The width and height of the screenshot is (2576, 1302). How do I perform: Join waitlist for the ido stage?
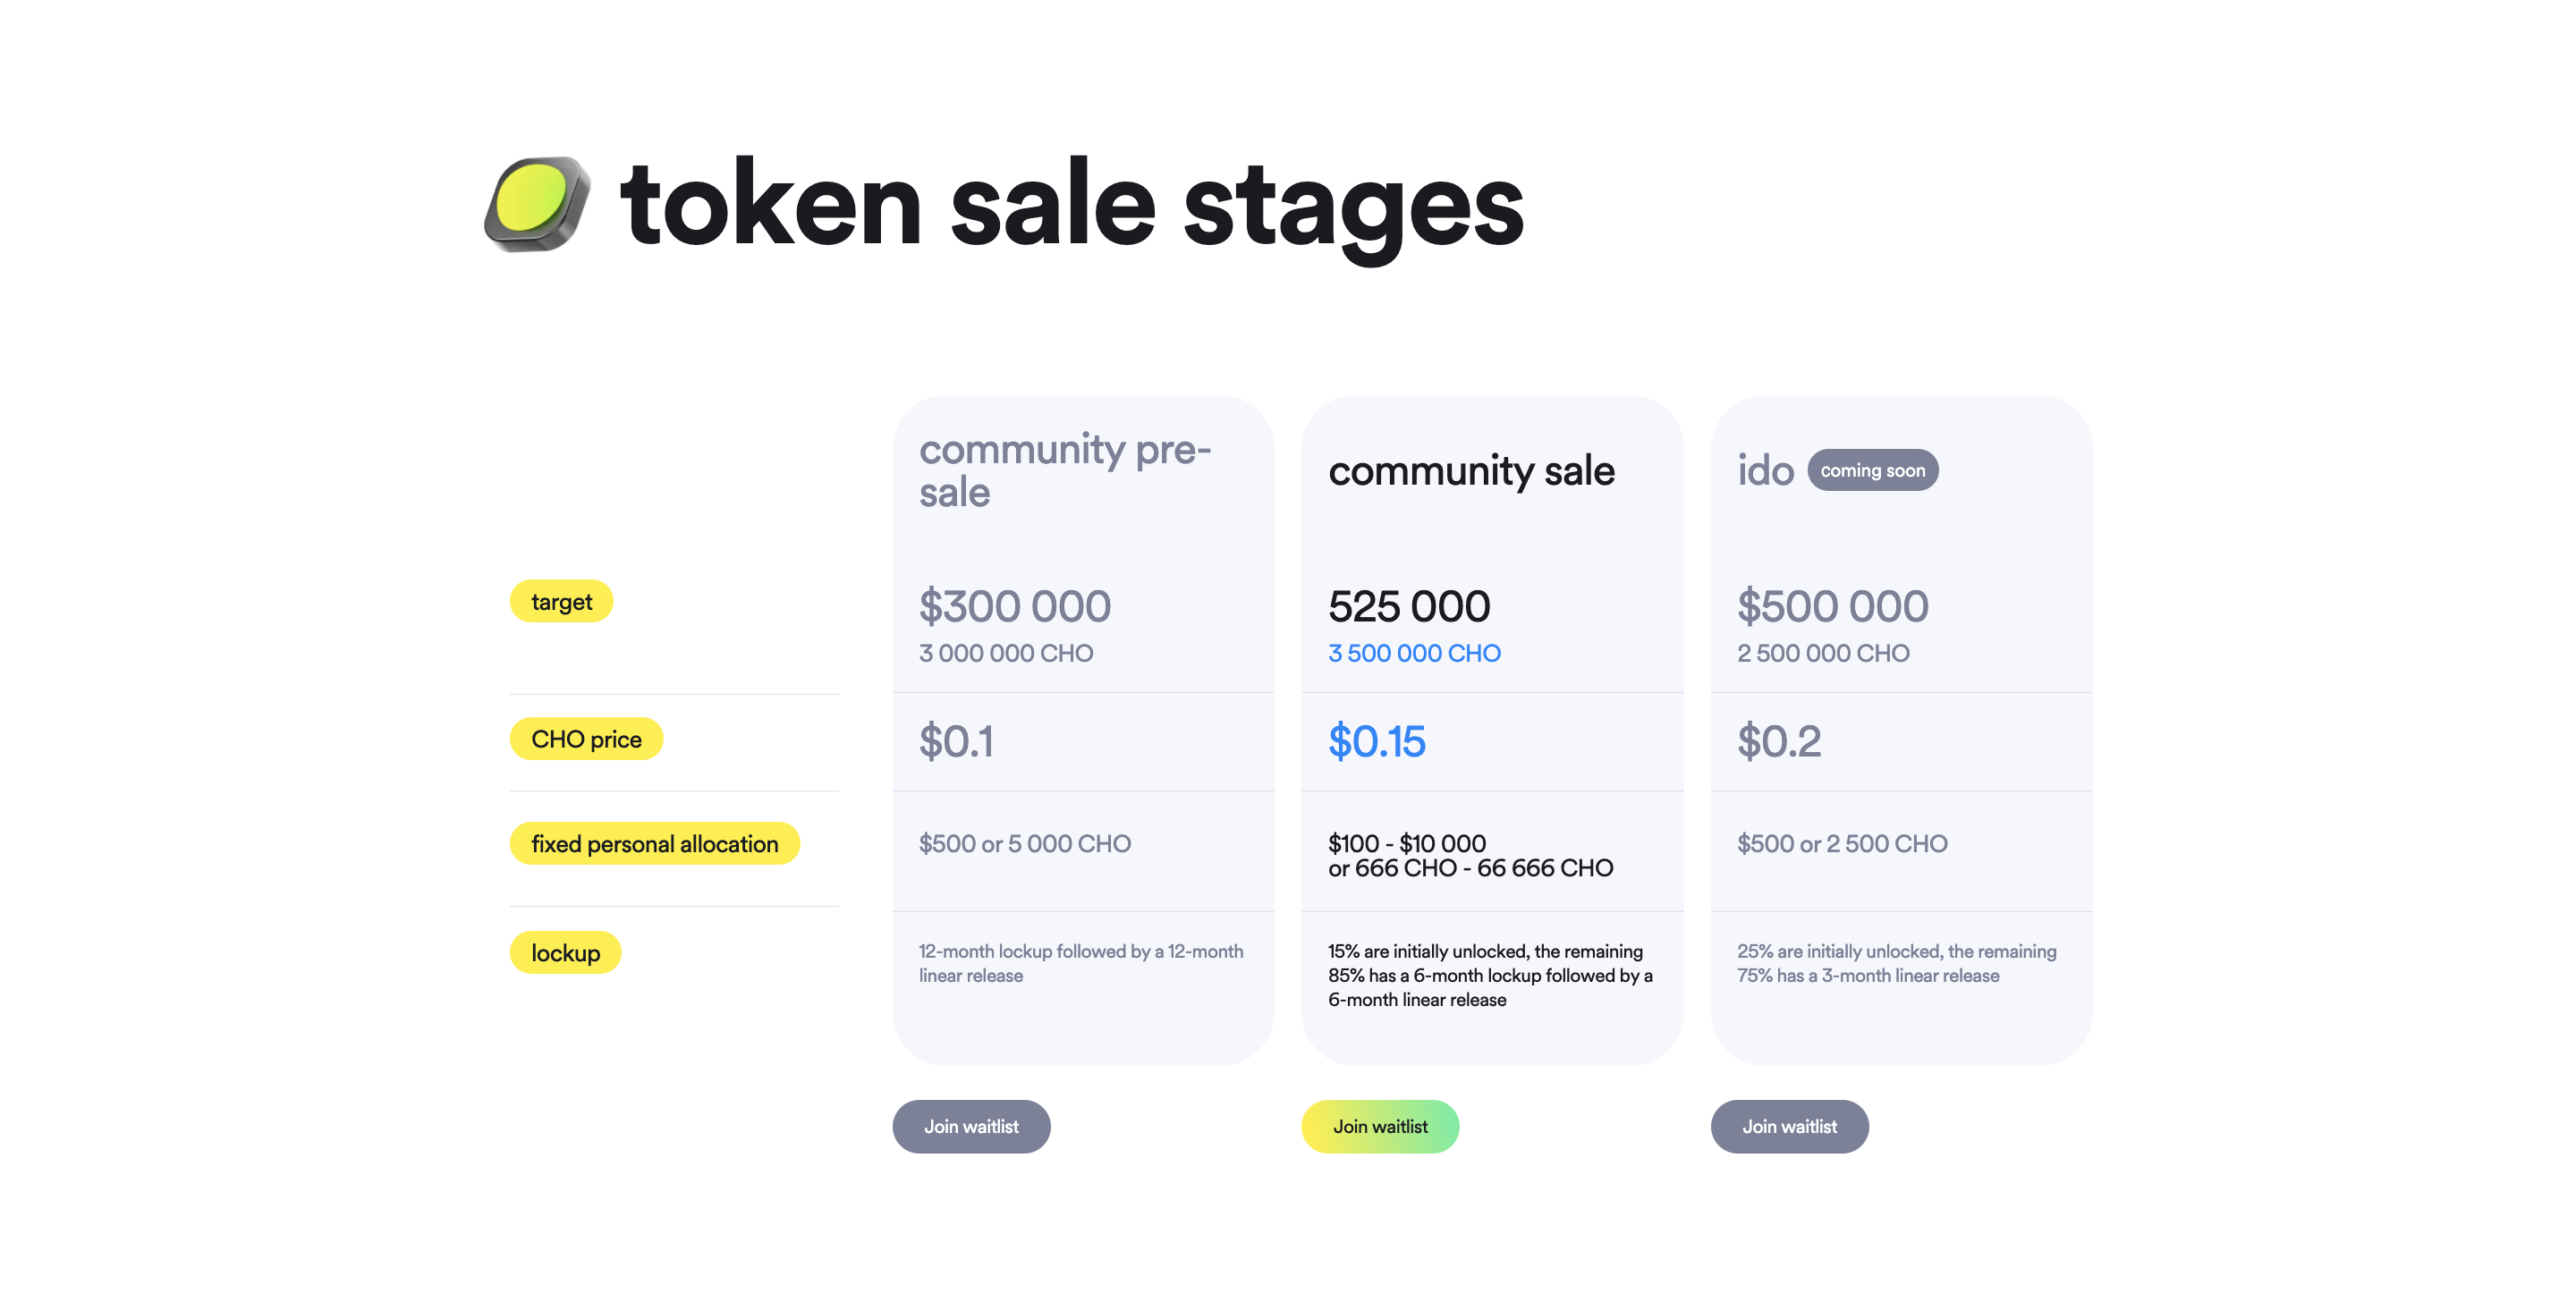pyautogui.click(x=1790, y=1126)
